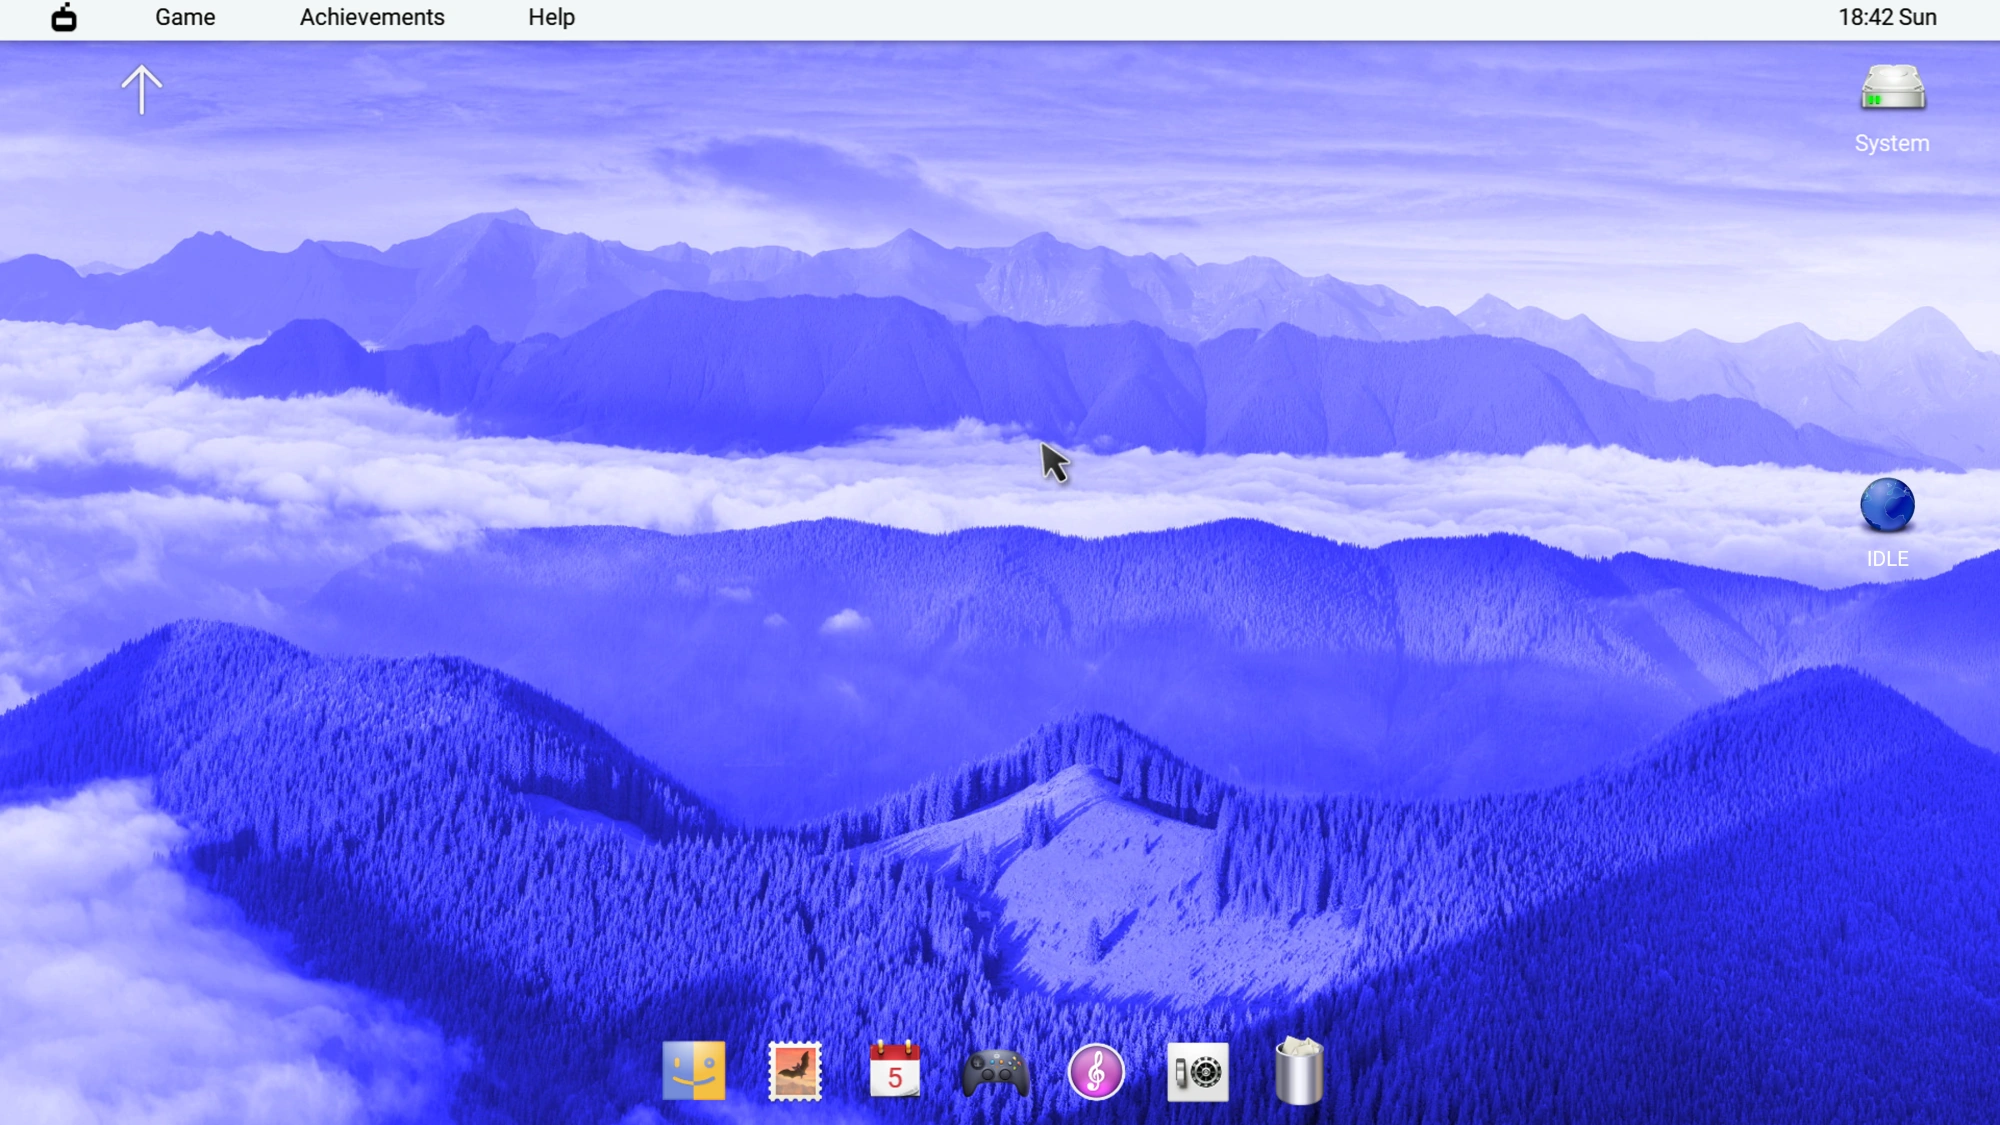Click the Sun day indicator in clock
Image resolution: width=2000 pixels, height=1125 pixels.
[x=1918, y=18]
